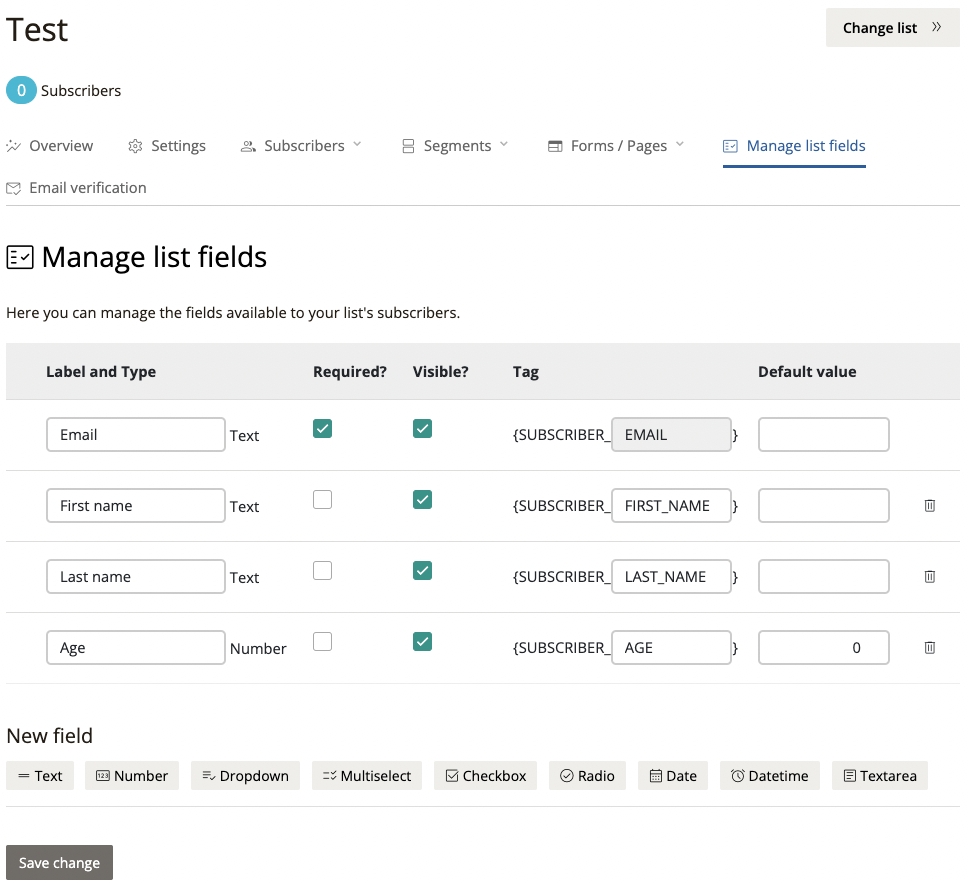The height and width of the screenshot is (885, 968).
Task: Click the Age default value input
Action: pyautogui.click(x=823, y=648)
